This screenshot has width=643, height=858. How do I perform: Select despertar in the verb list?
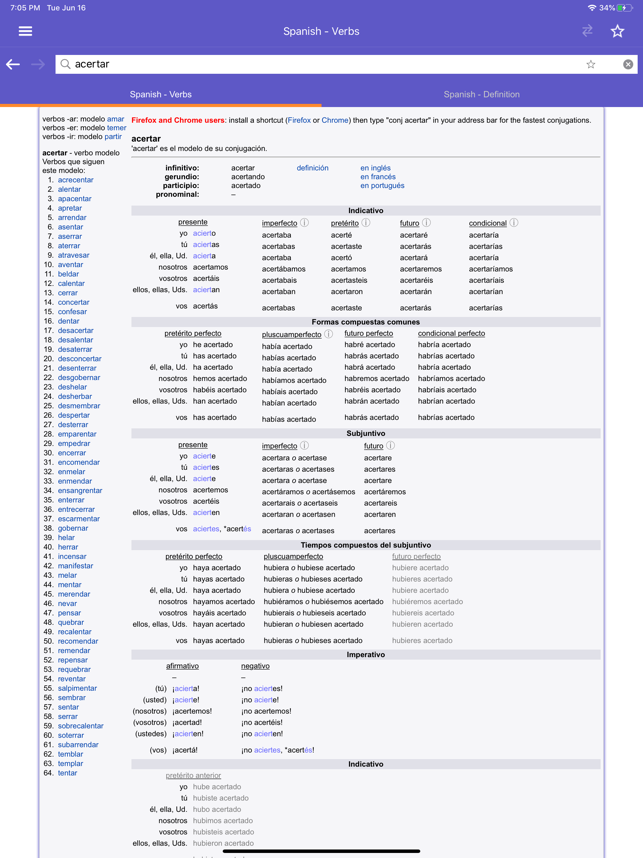[74, 415]
